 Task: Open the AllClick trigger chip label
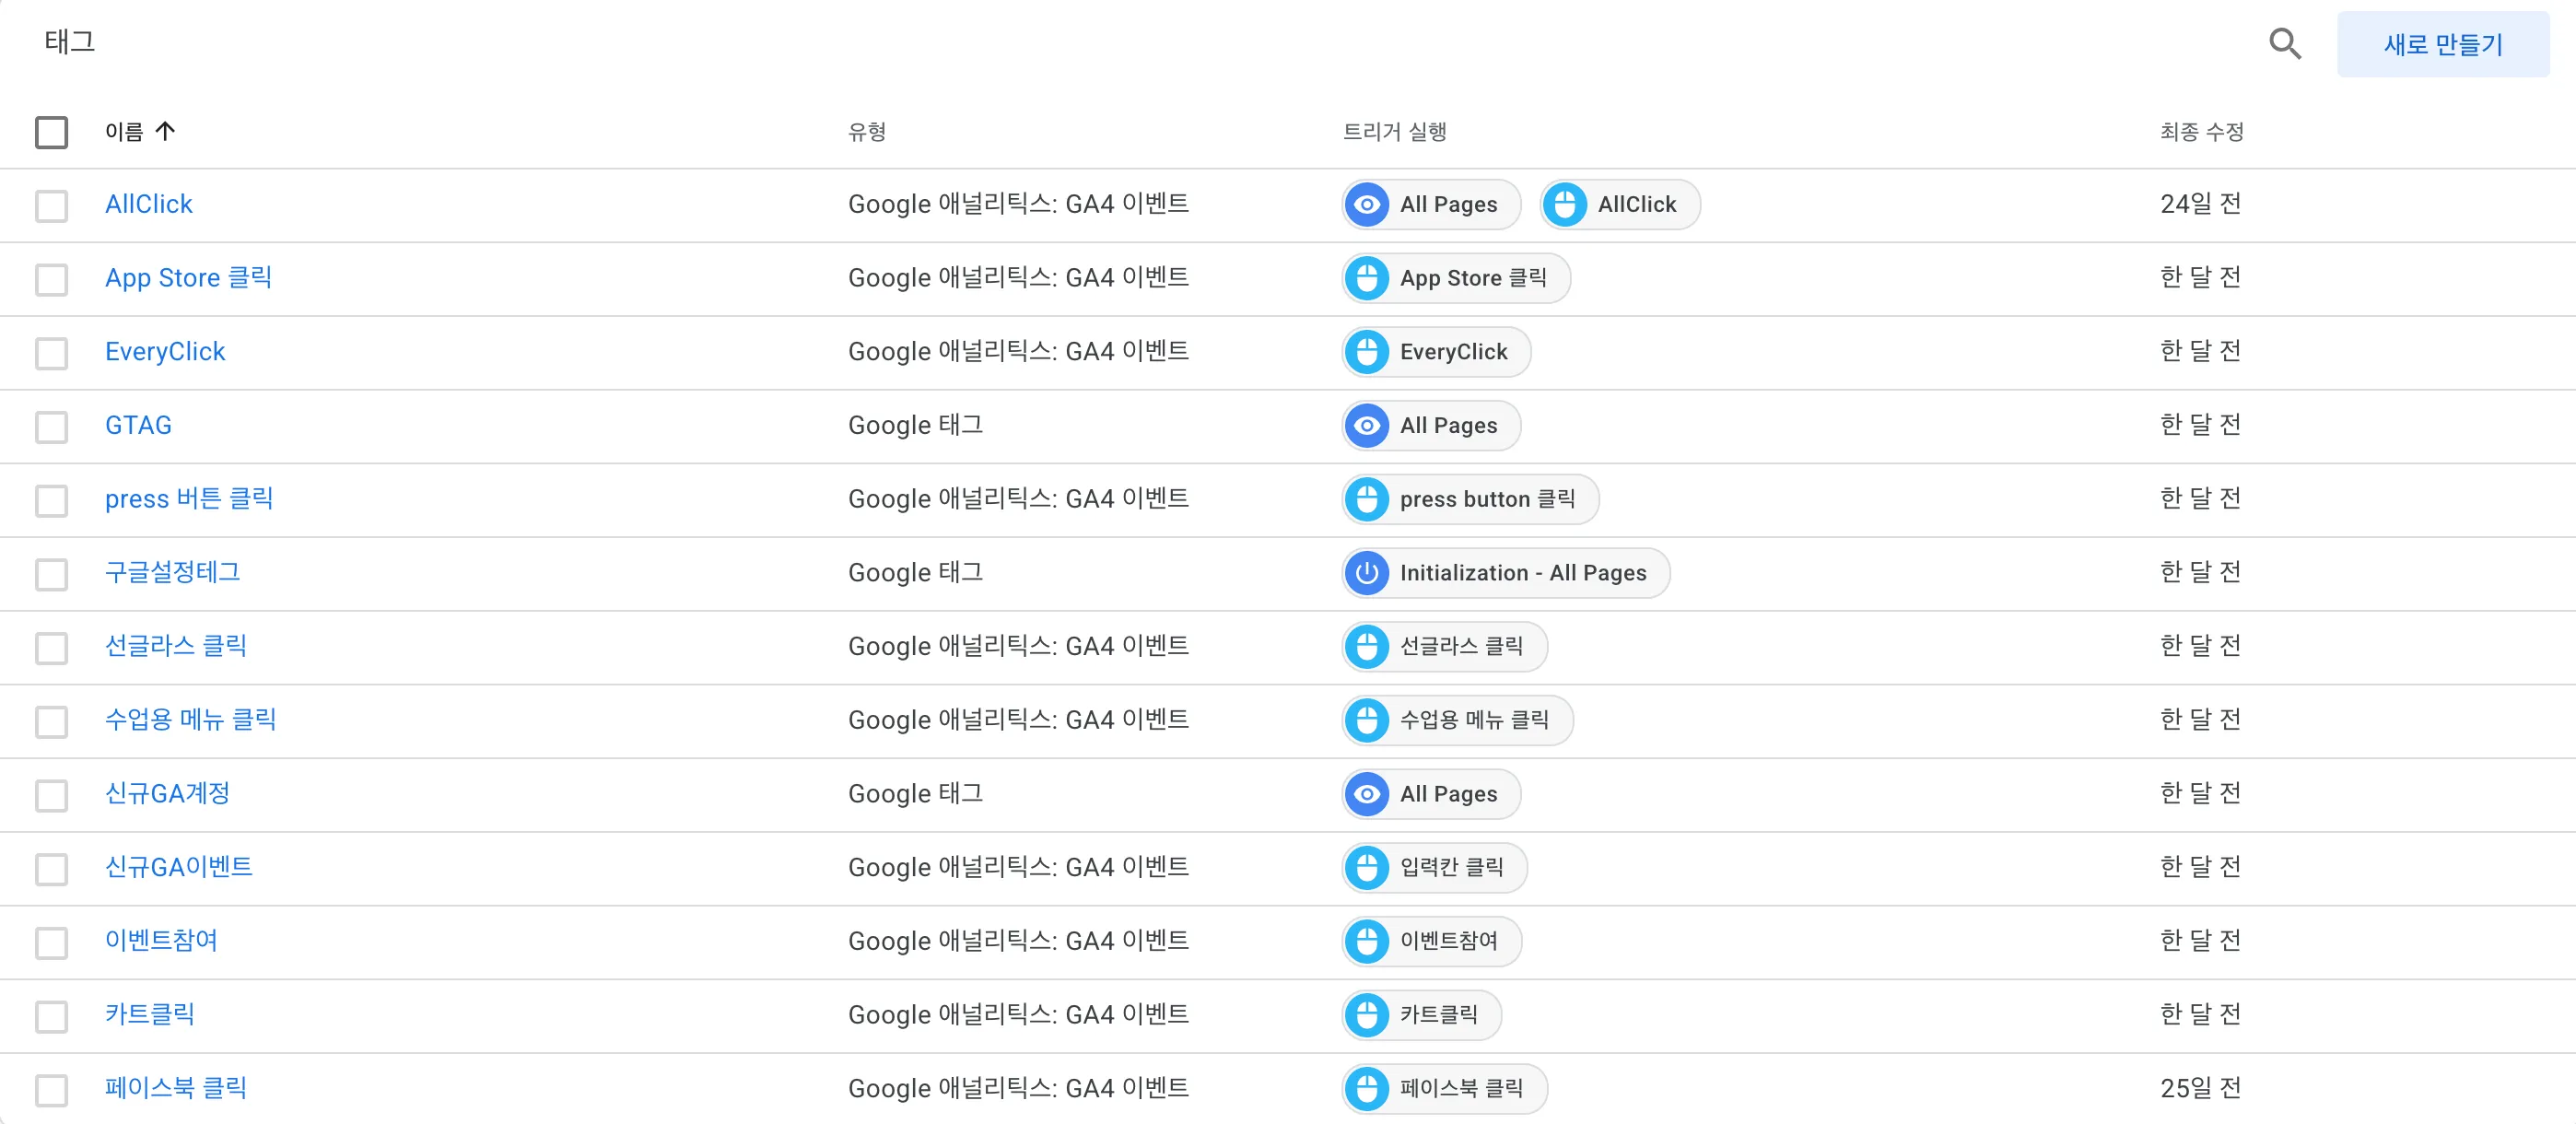1637,204
